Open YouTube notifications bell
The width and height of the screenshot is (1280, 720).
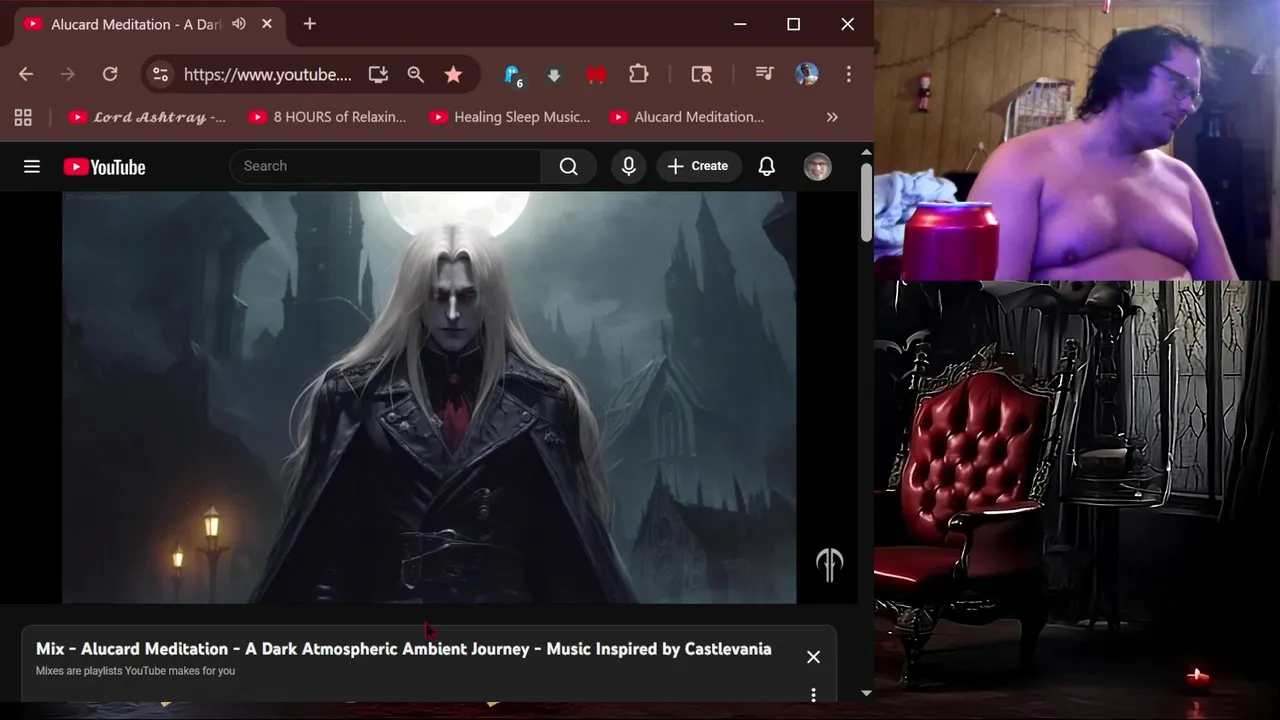767,166
